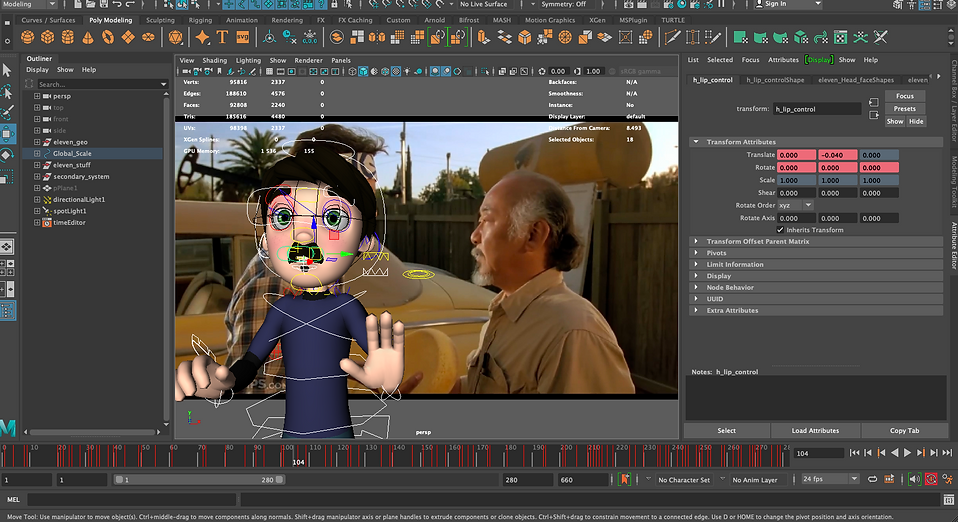Select the Paint Selection brush tool
Viewport: 958px width, 522px height.
click(7, 112)
